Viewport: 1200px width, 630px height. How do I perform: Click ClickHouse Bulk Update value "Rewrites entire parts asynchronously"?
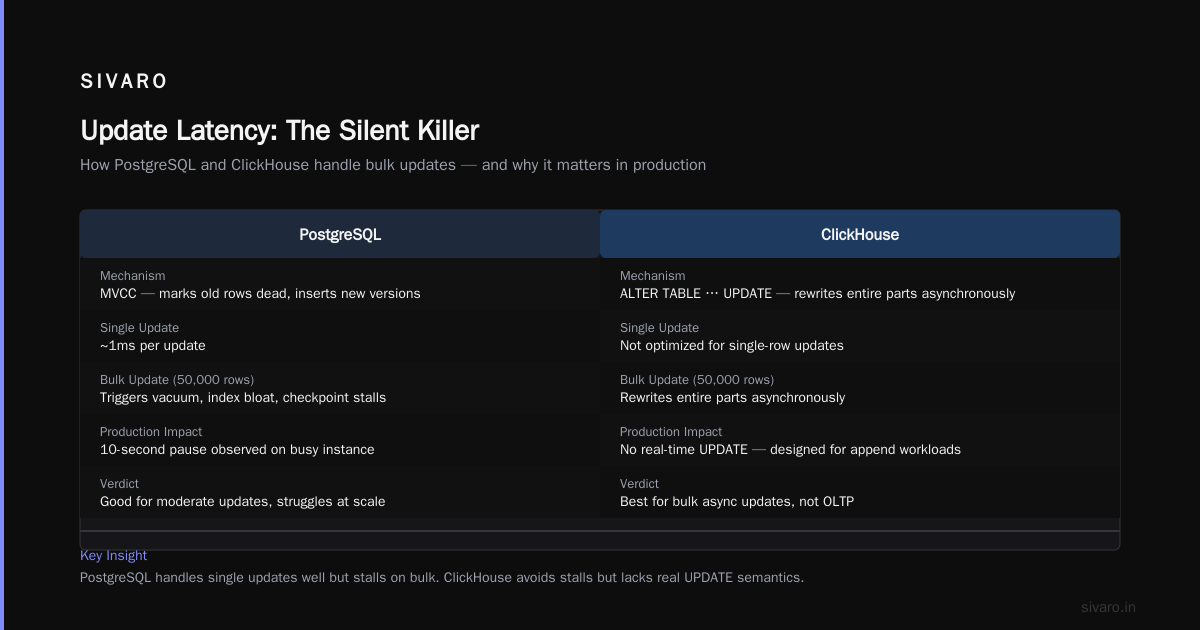[x=733, y=398]
